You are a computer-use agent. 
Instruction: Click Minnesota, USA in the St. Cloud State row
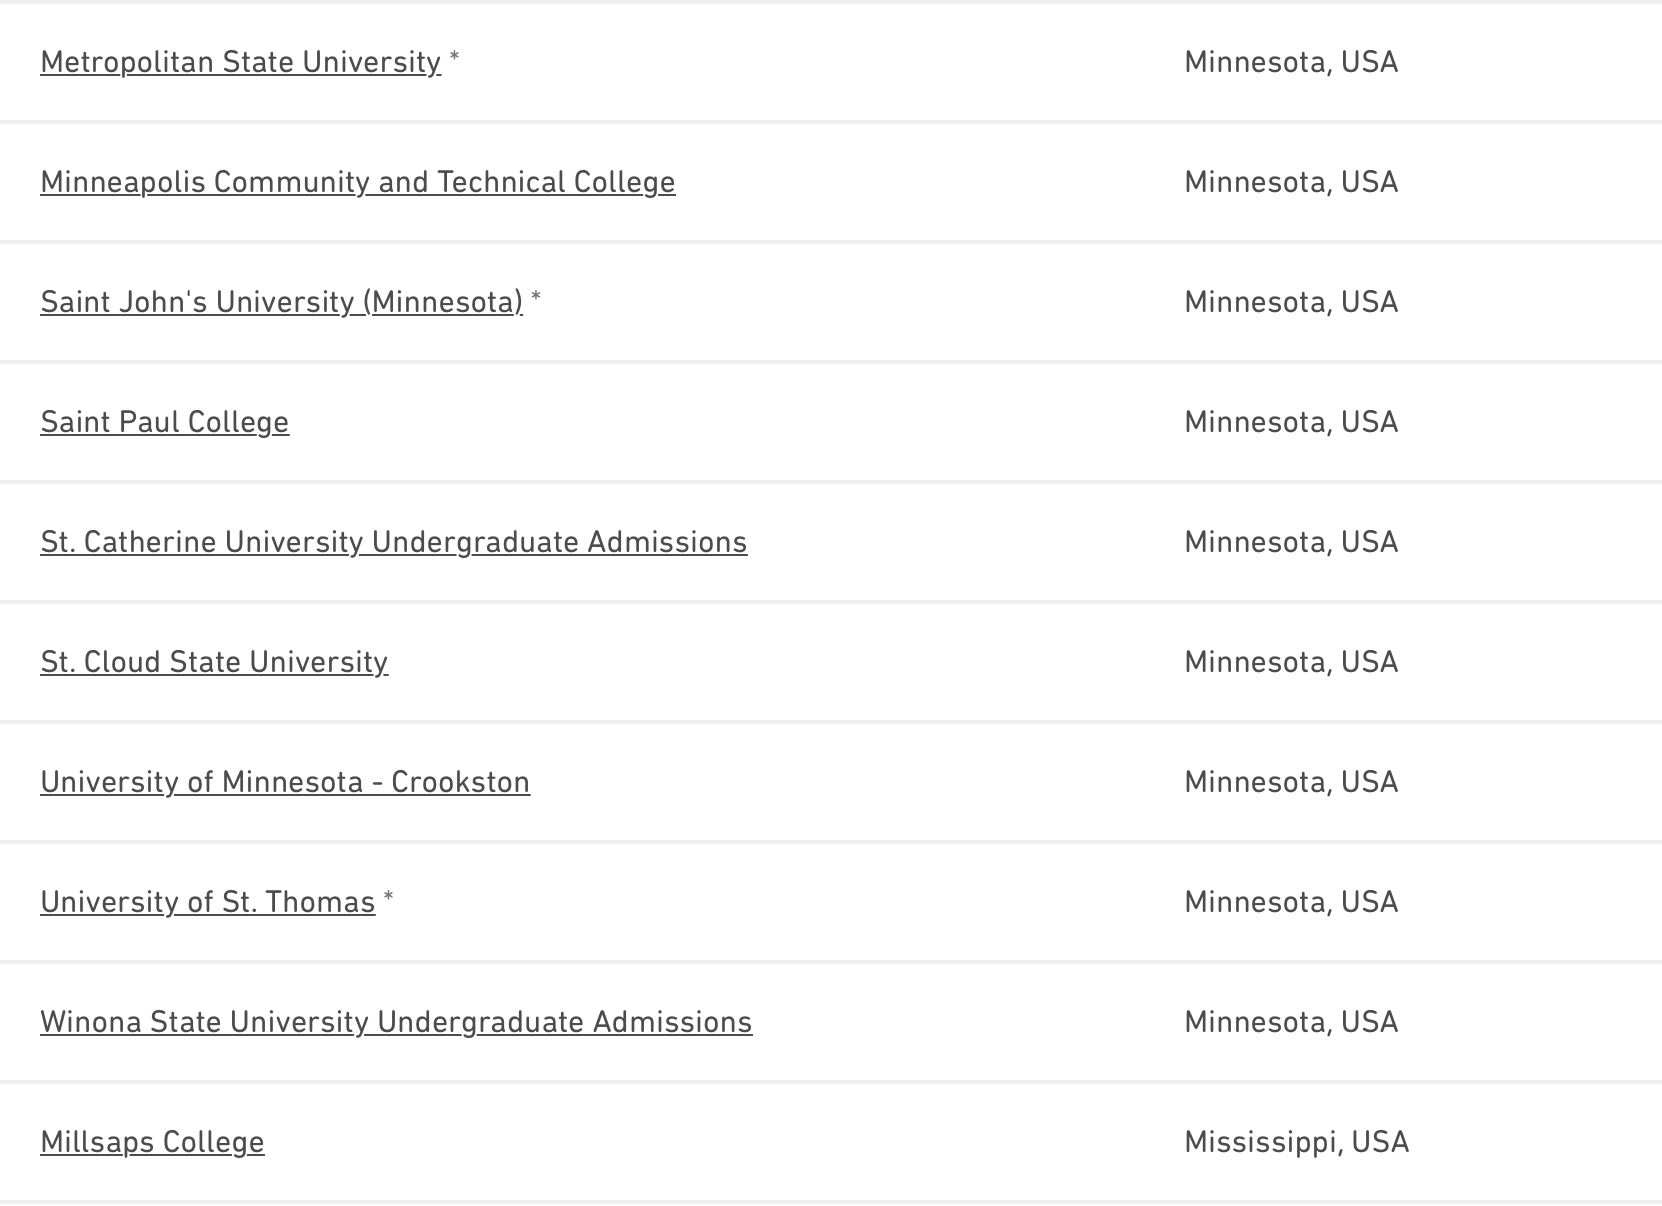[1290, 662]
